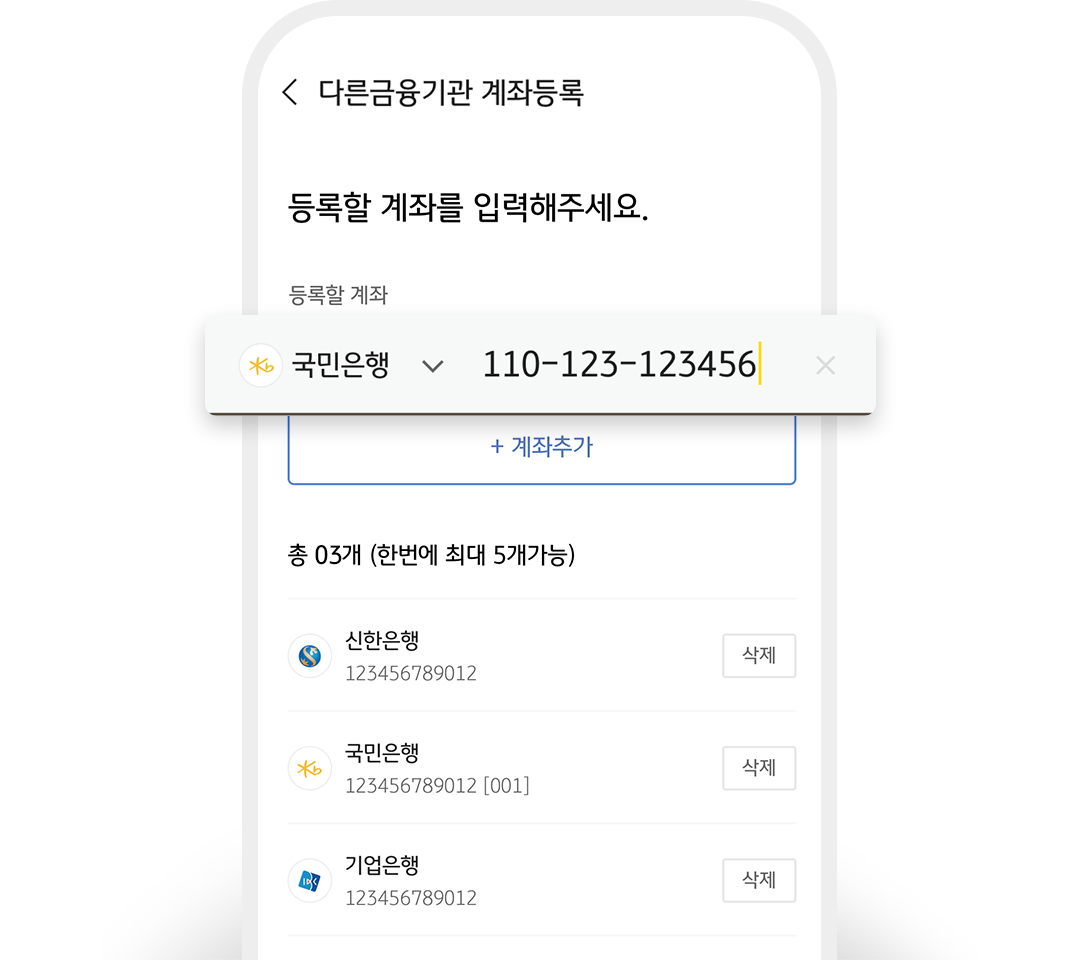Open the 국민은행 bank selector

click(340, 365)
